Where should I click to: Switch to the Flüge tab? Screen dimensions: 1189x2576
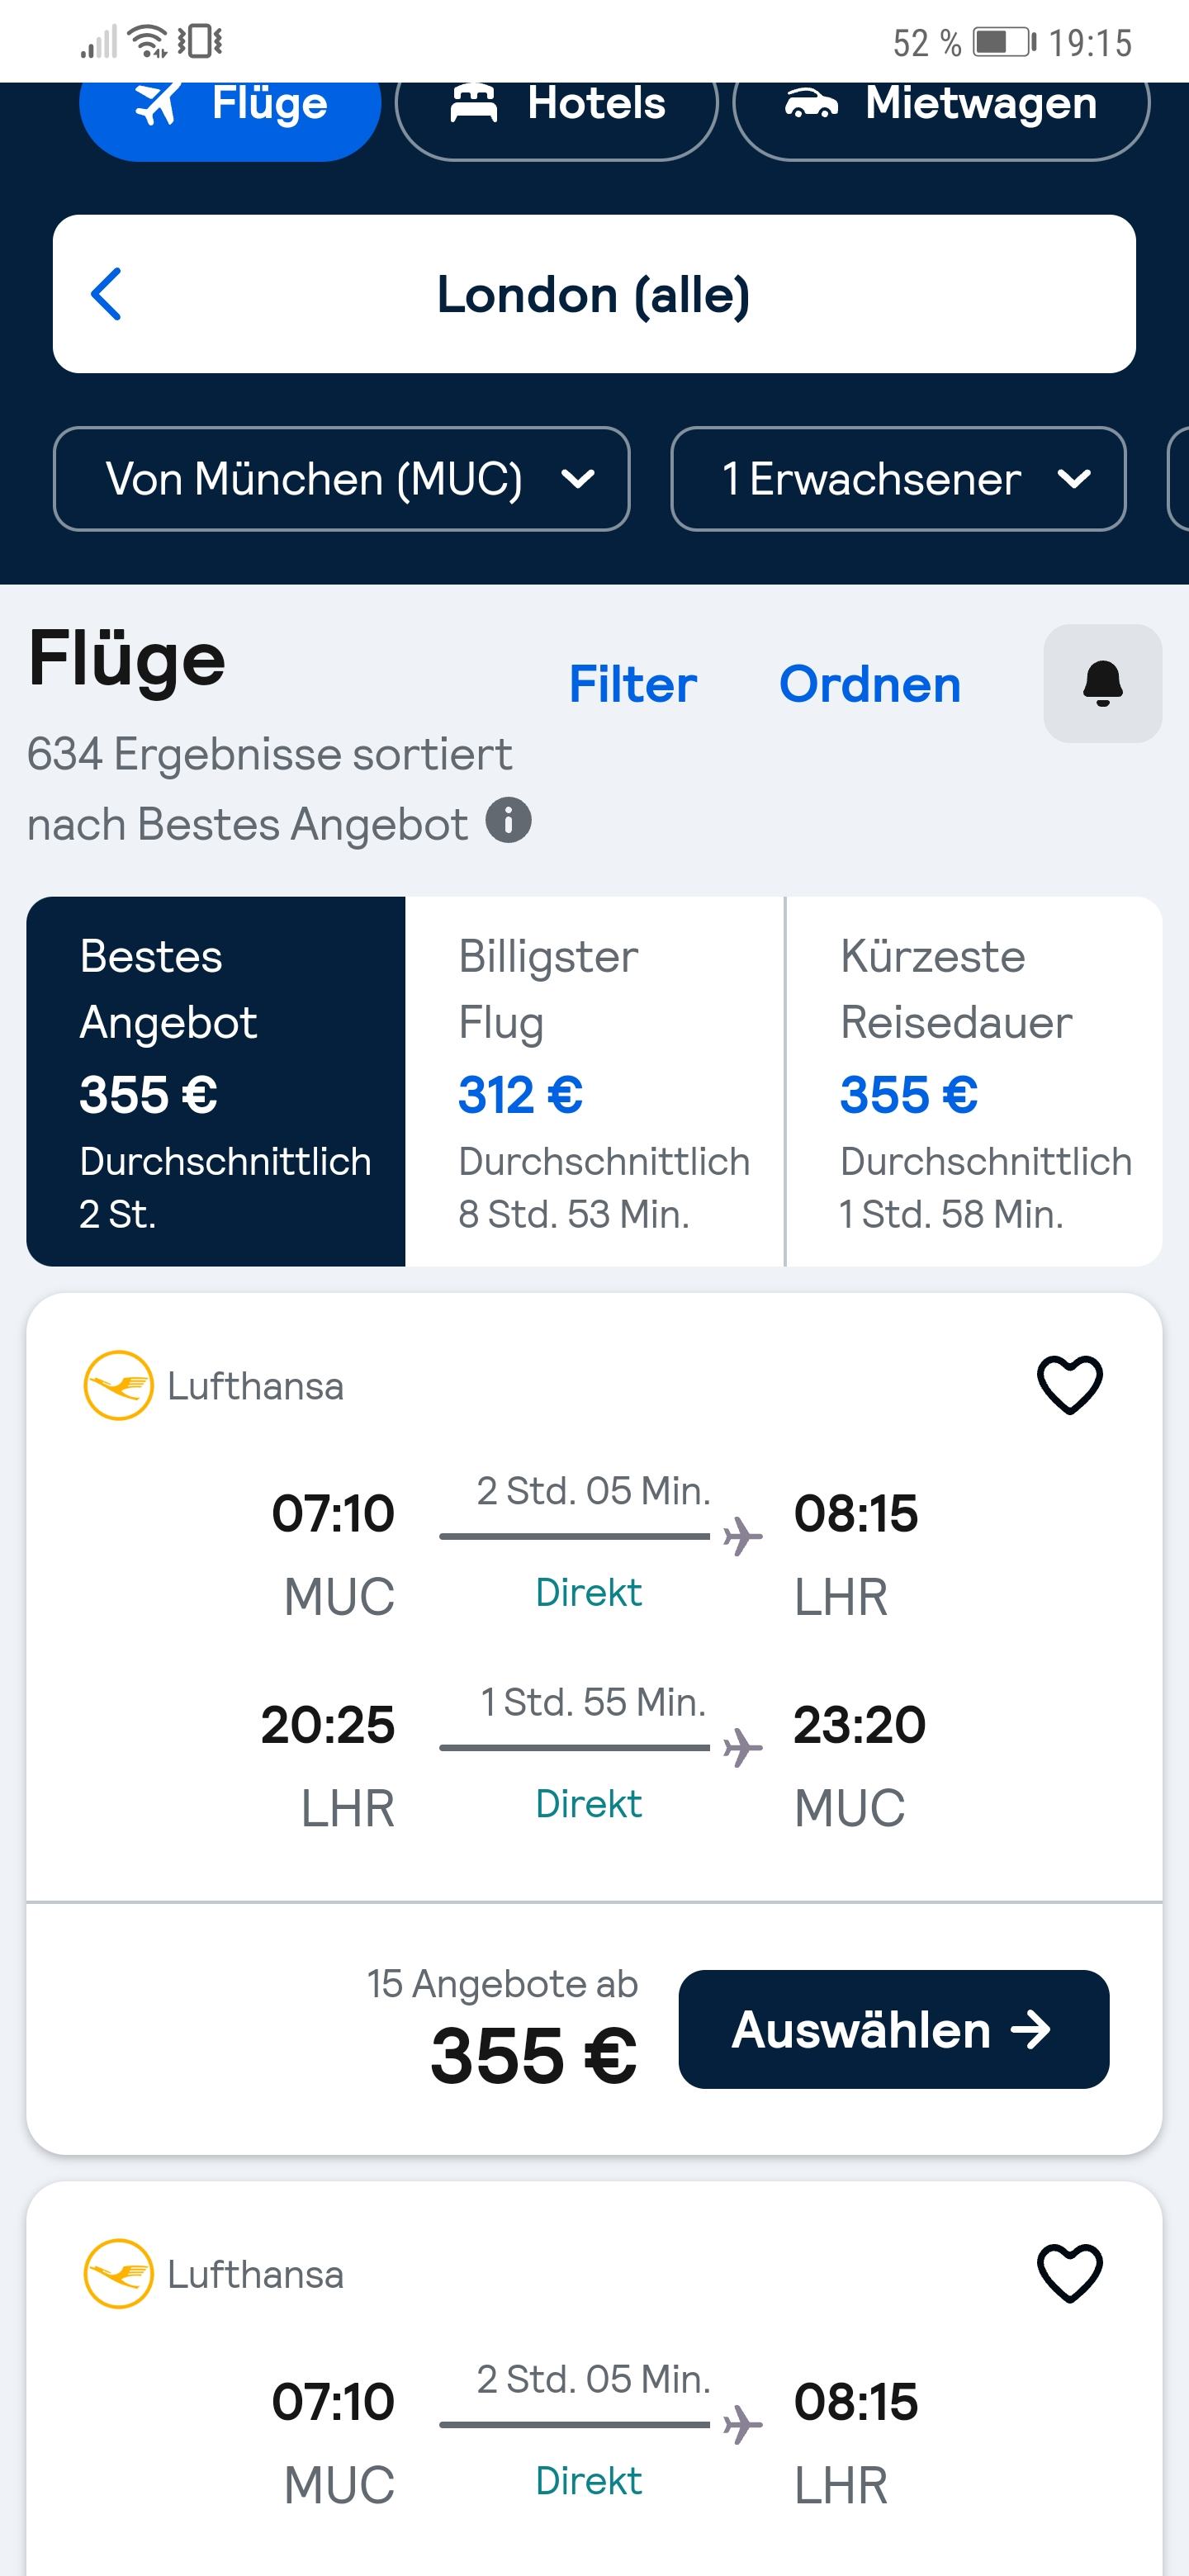(230, 106)
